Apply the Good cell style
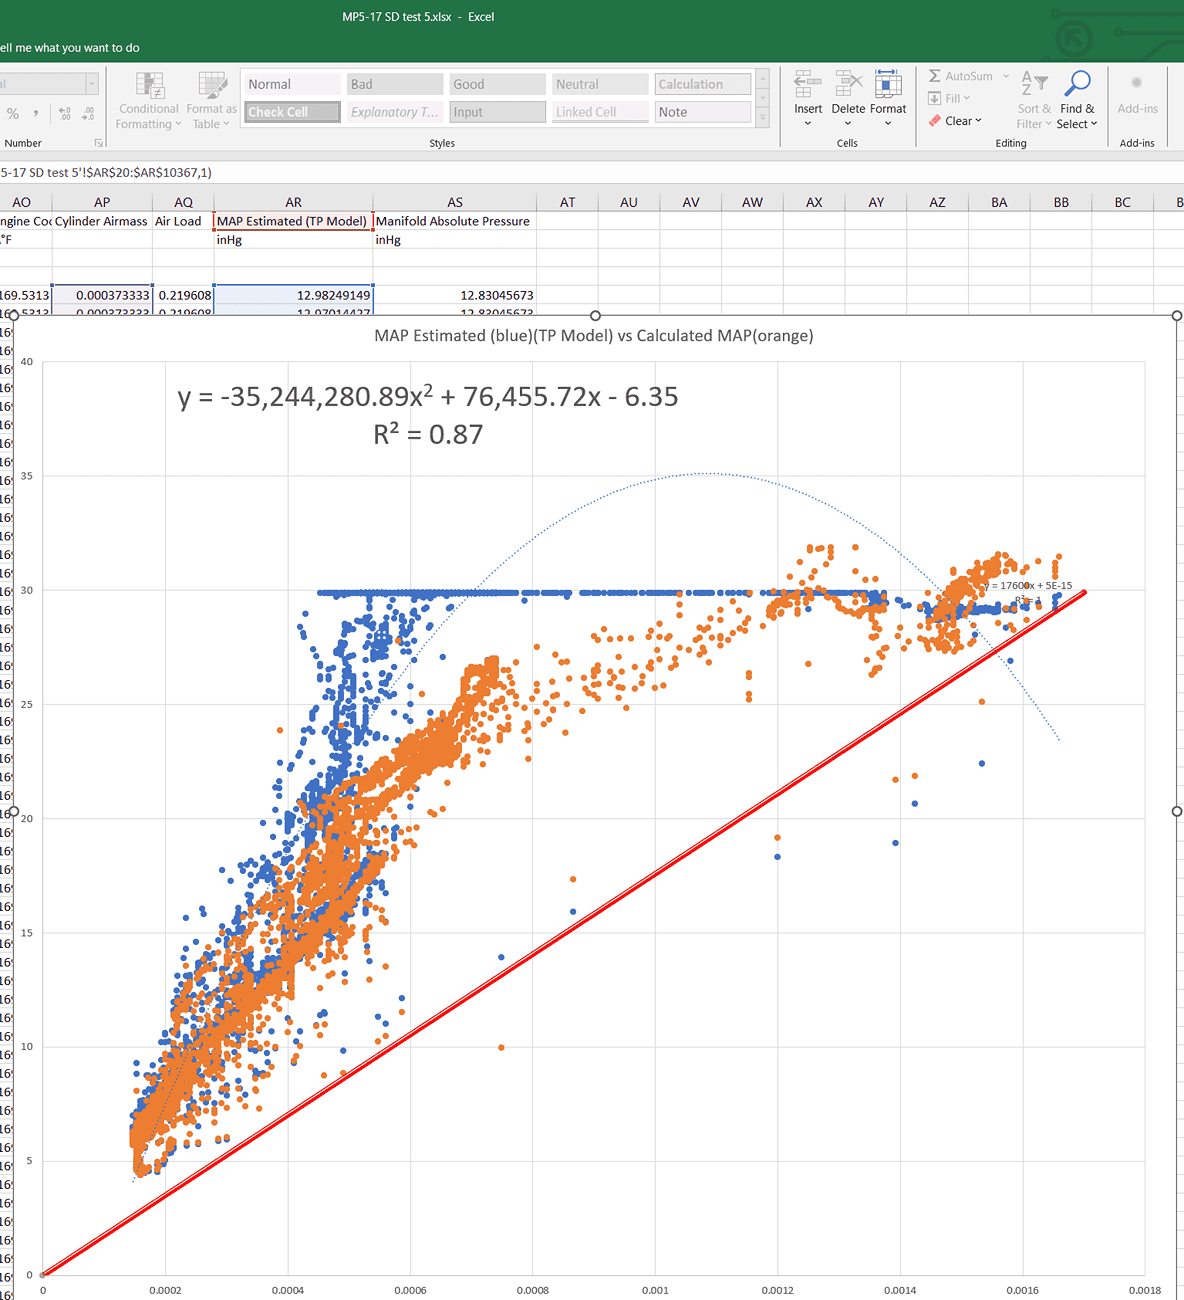1184x1300 pixels. 498,84
